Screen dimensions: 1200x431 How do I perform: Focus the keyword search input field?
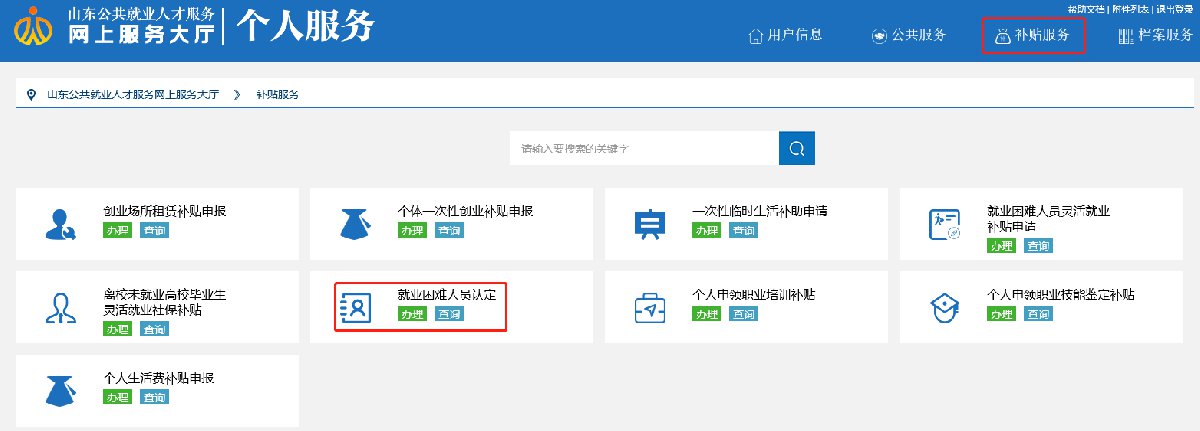pyautogui.click(x=644, y=148)
